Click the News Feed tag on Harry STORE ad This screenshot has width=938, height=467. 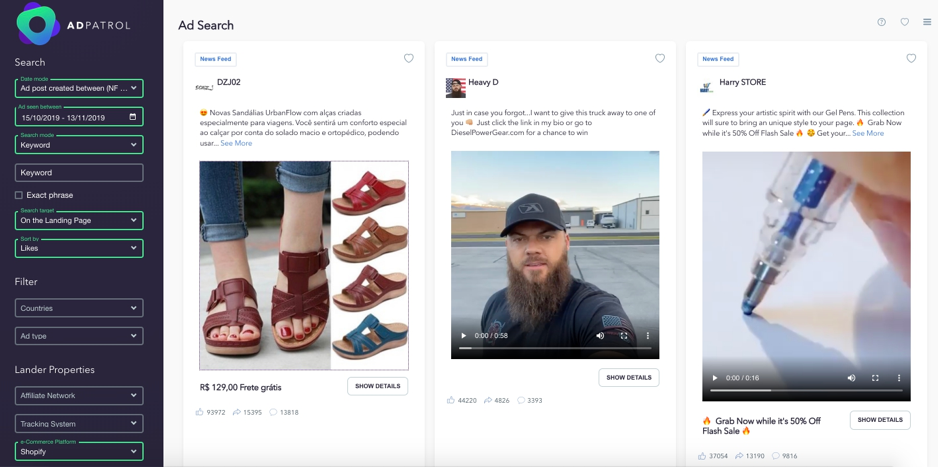[718, 59]
